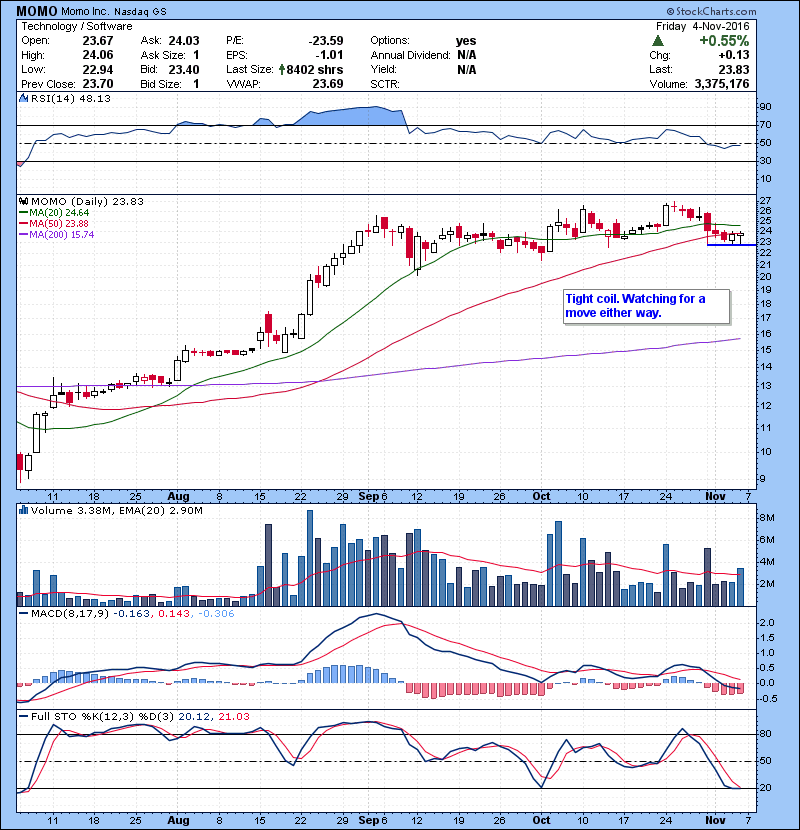Click the Chg value +0.13

[x=734, y=55]
